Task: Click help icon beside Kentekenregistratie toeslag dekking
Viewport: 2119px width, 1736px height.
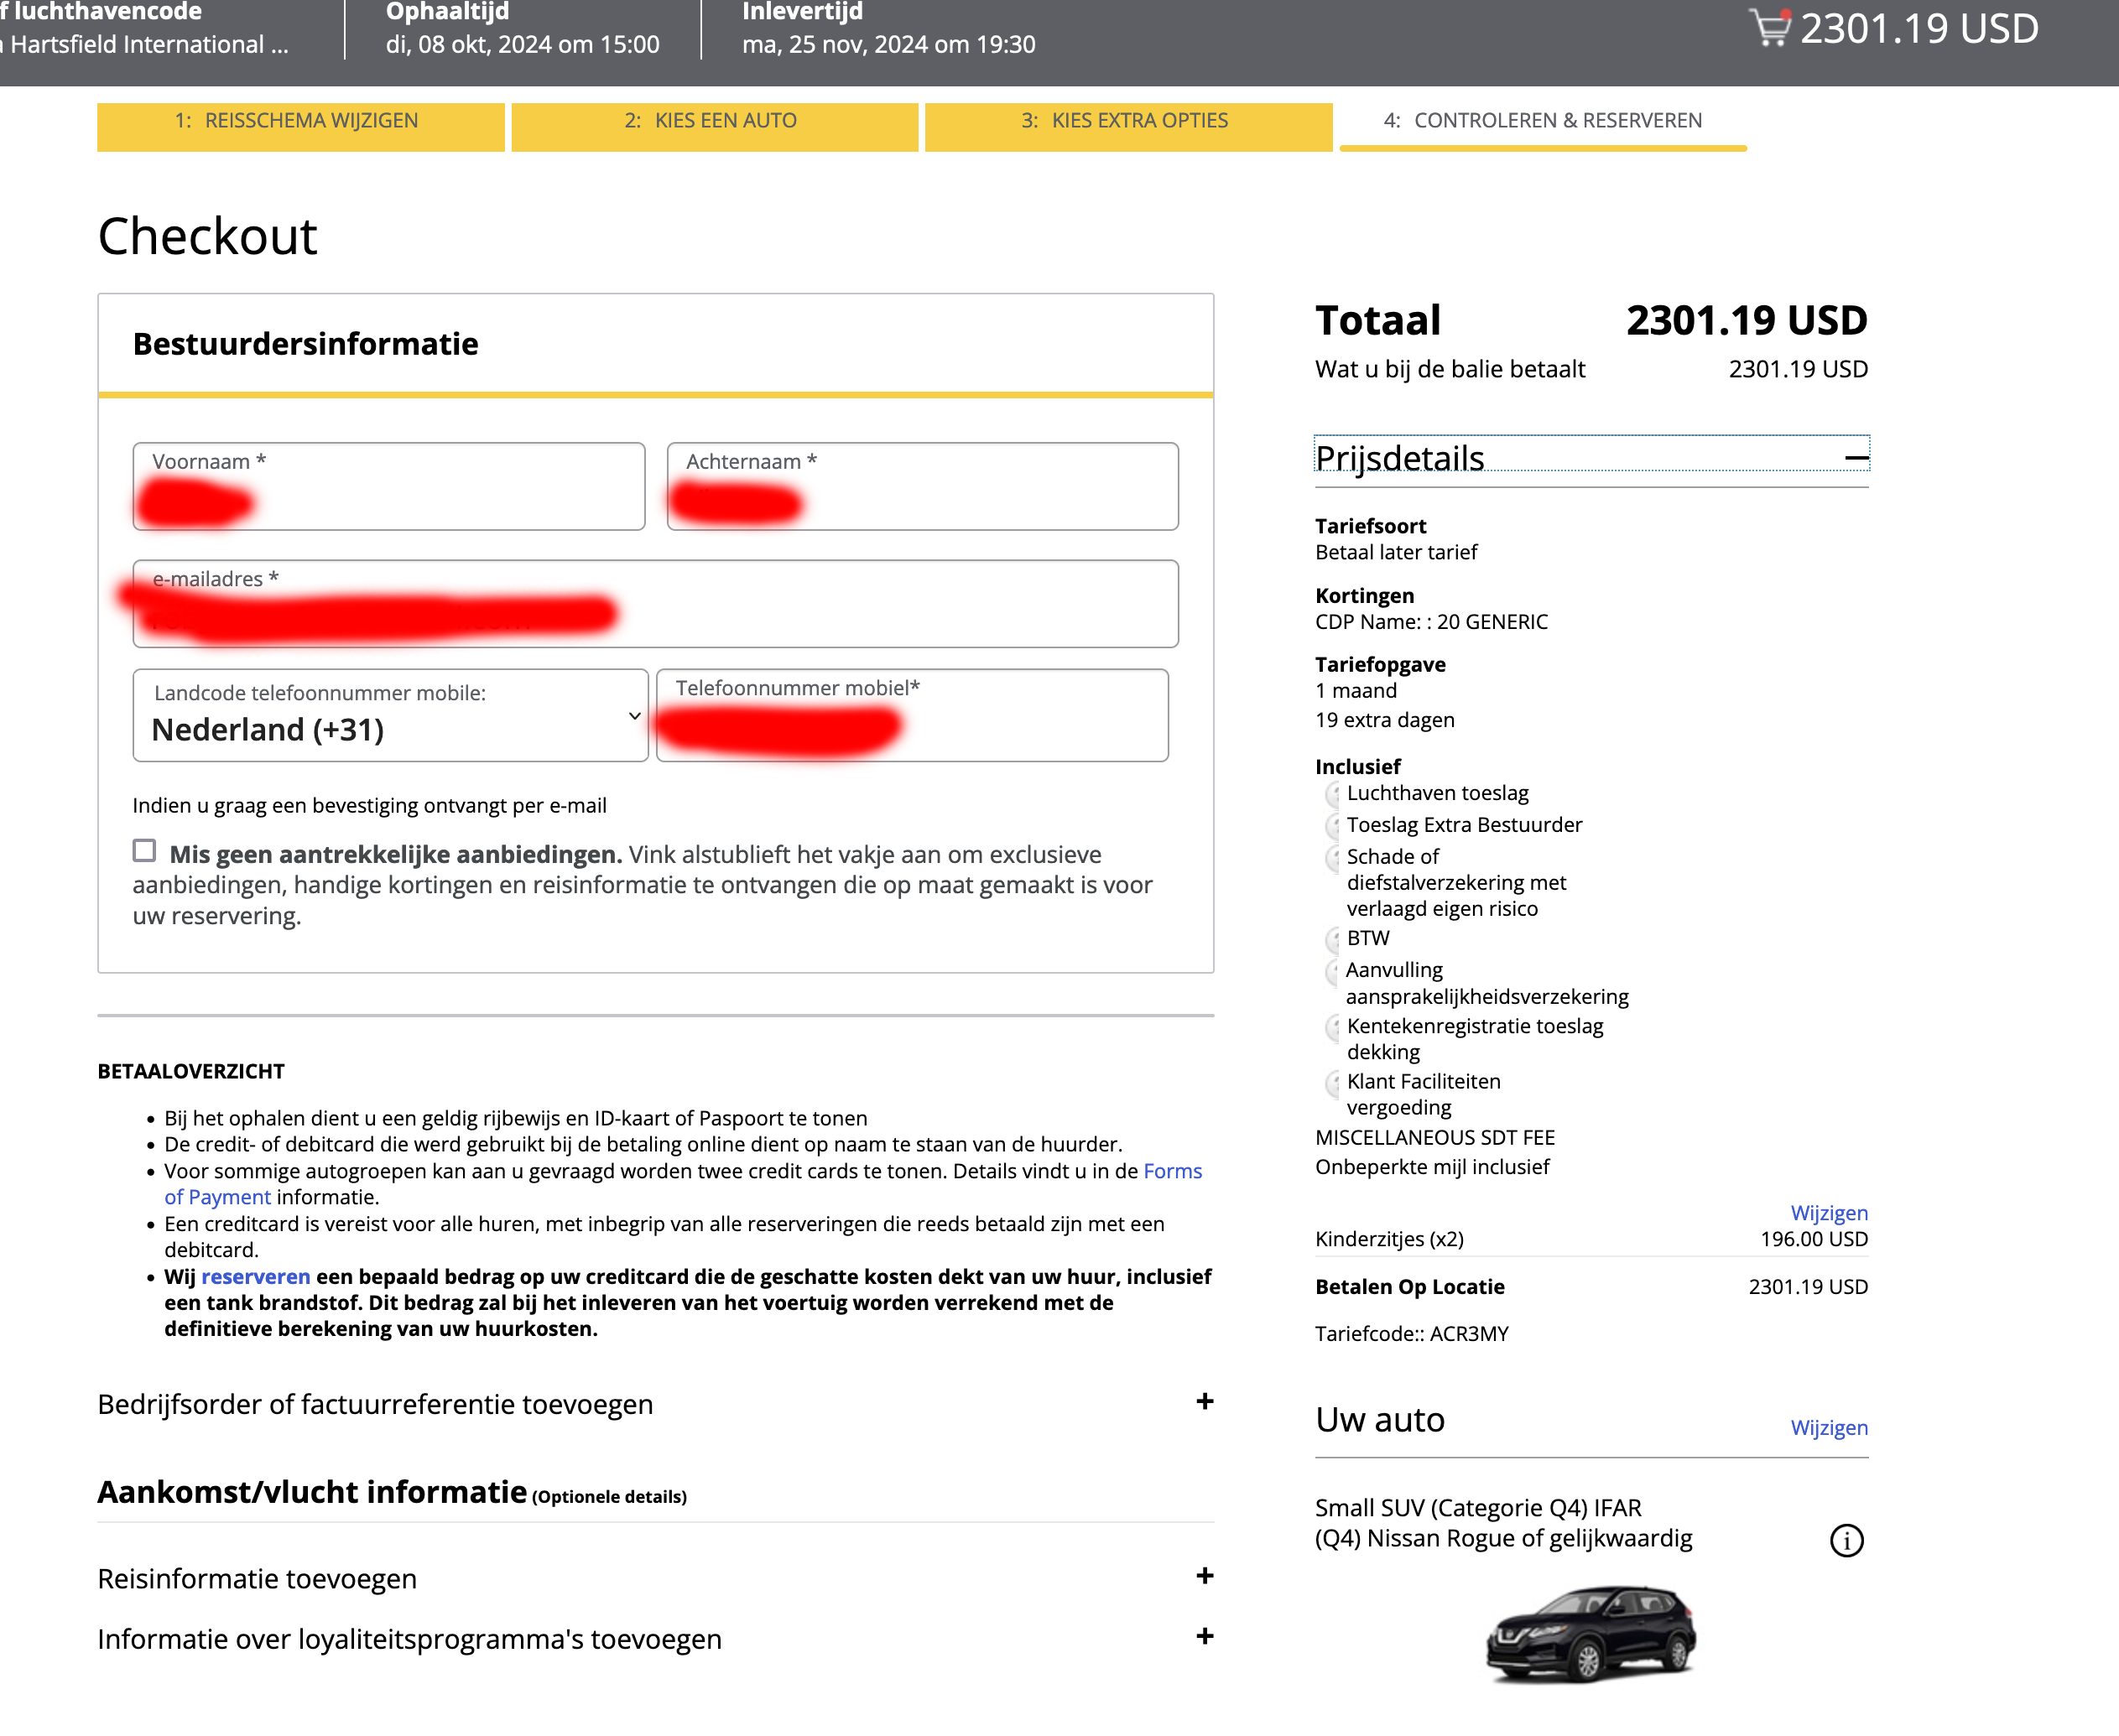Action: pos(1332,1028)
